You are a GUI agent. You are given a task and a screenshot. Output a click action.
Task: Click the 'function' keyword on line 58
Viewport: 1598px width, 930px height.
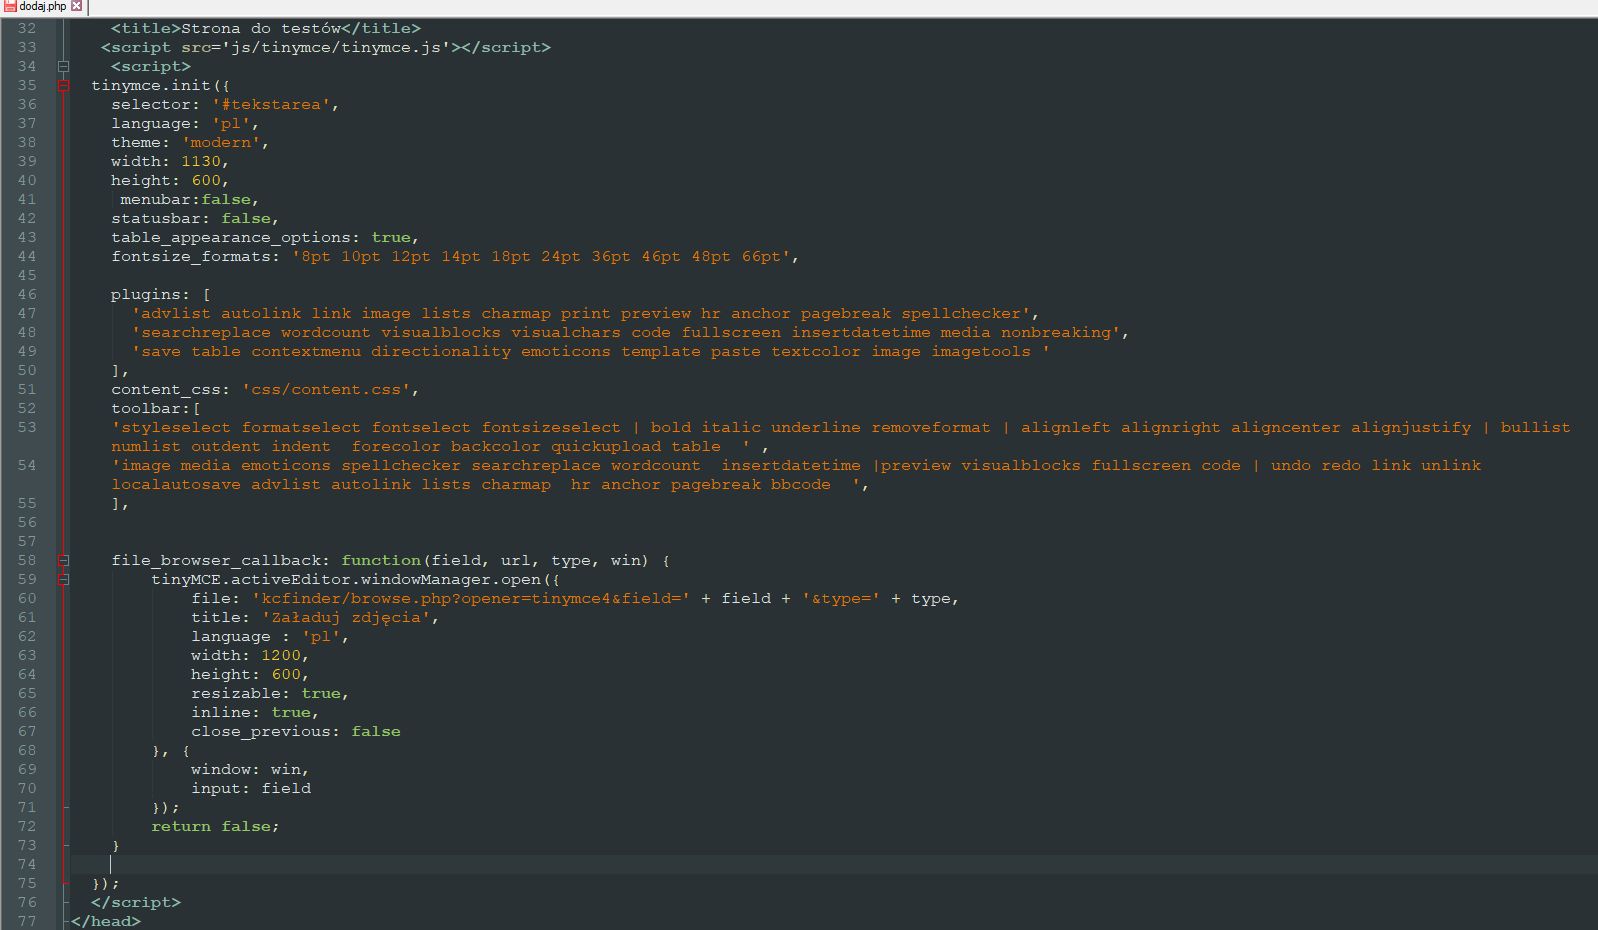pyautogui.click(x=381, y=561)
